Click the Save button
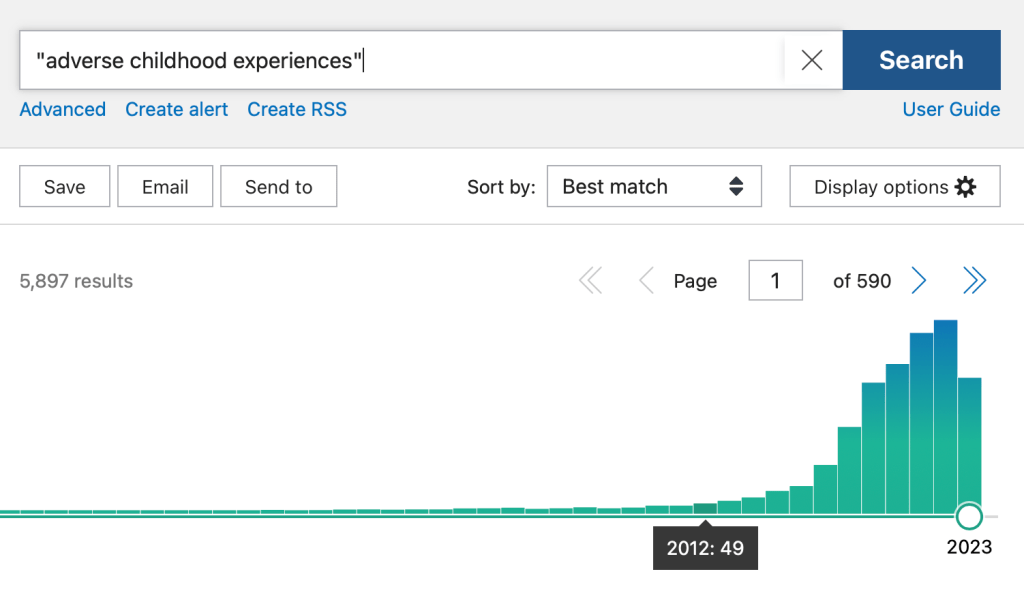The width and height of the screenshot is (1024, 589). tap(64, 187)
